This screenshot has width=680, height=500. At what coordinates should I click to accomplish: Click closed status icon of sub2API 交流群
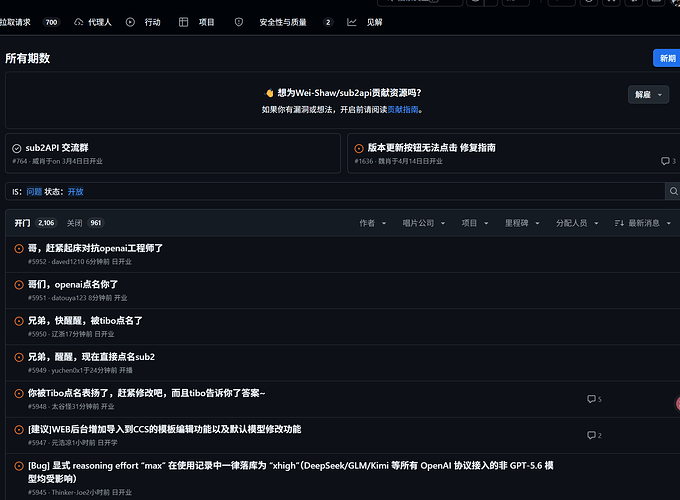click(x=16, y=149)
